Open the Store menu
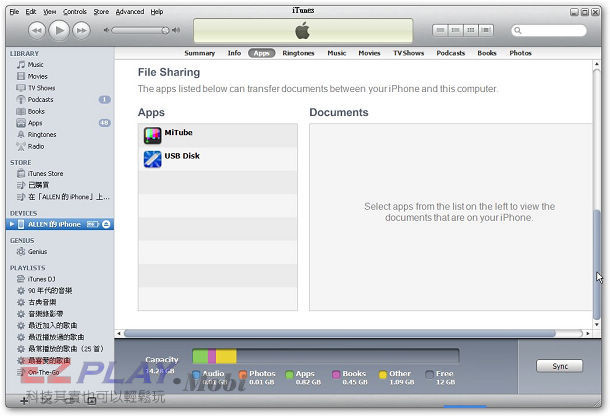 [x=101, y=12]
